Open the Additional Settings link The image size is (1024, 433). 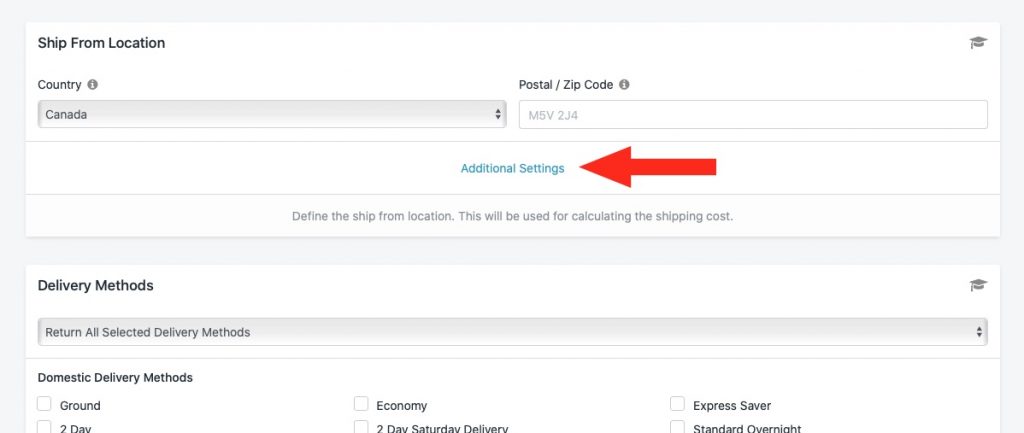513,168
